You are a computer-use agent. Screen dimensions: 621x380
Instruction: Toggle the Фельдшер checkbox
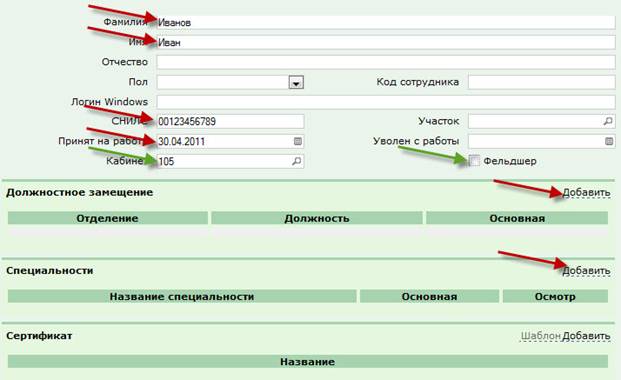[x=474, y=160]
